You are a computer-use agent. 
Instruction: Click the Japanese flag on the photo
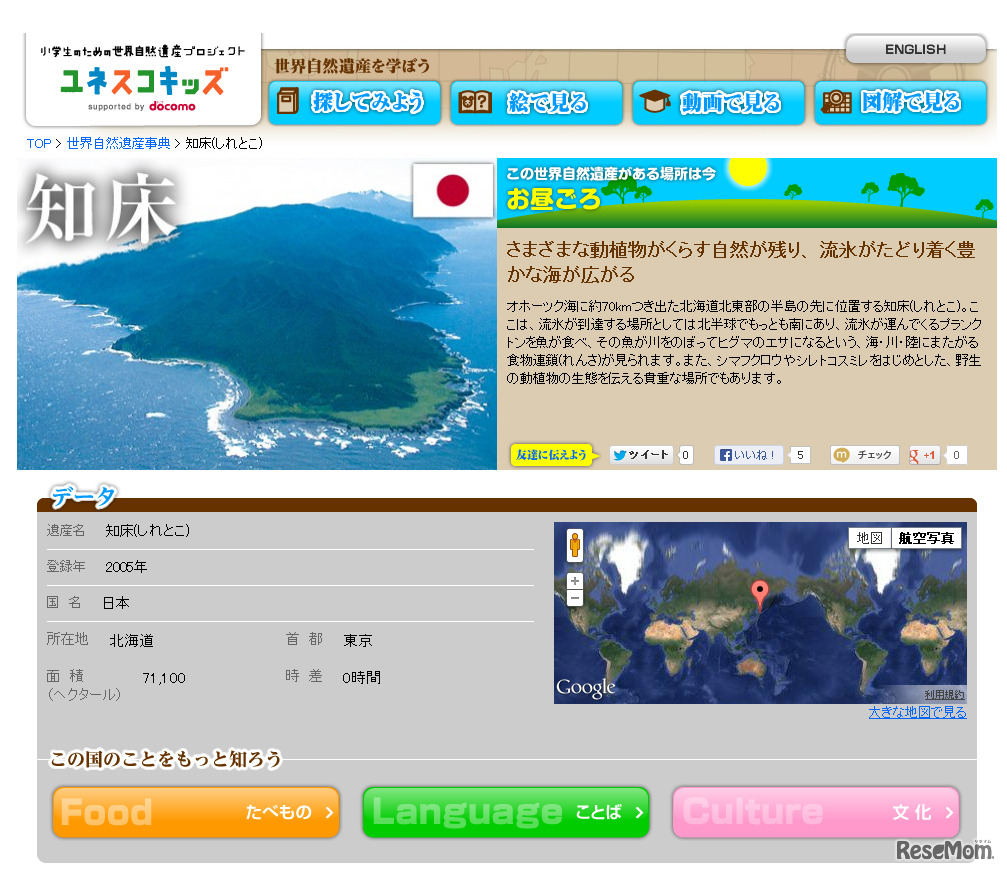coord(455,191)
